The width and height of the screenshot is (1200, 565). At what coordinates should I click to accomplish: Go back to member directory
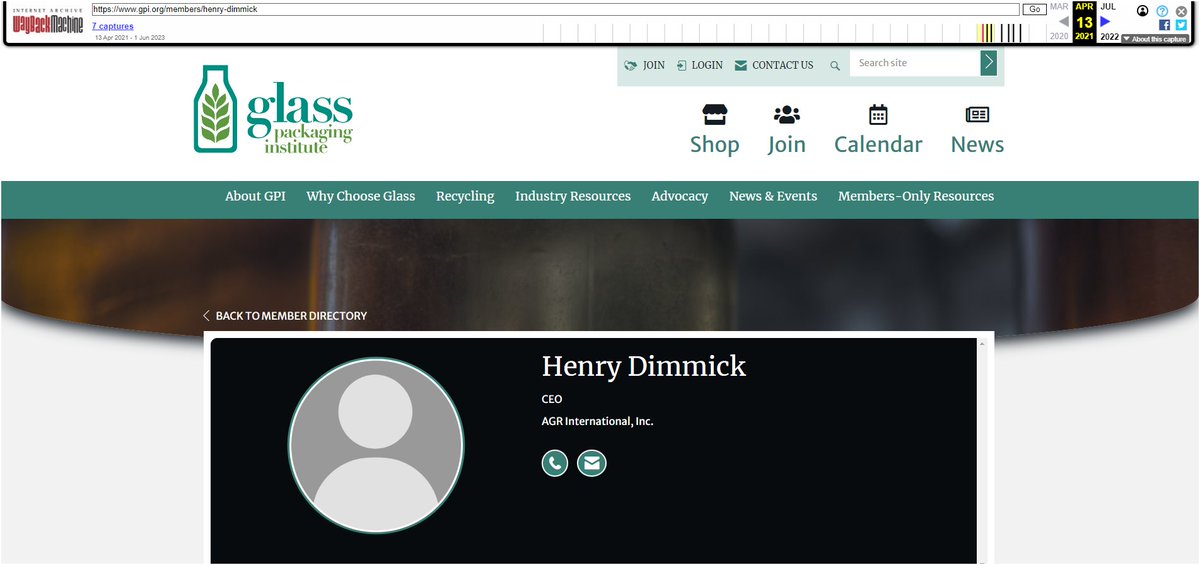pos(285,316)
